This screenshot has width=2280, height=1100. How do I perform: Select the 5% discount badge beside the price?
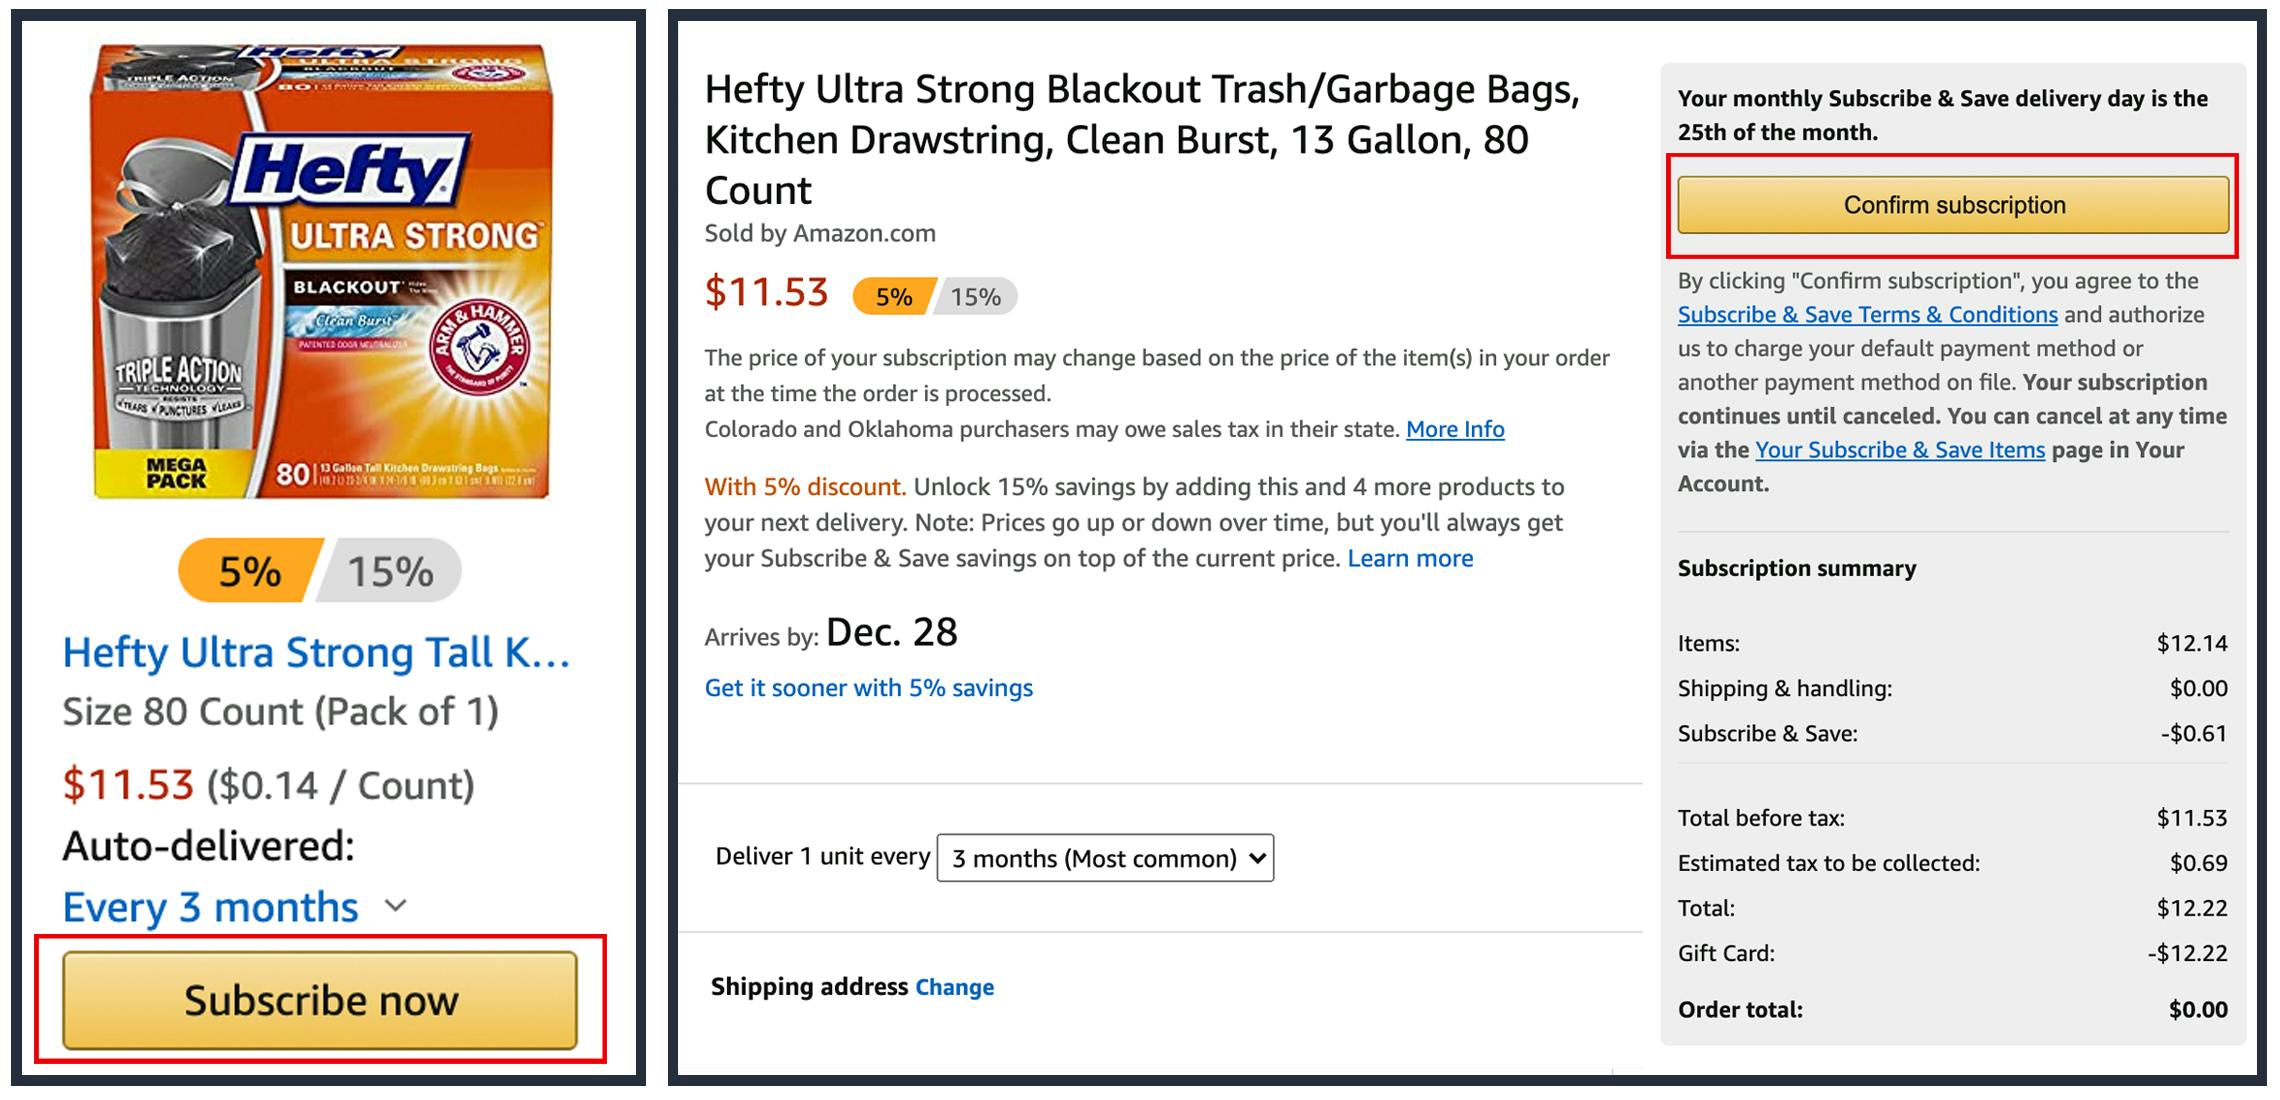click(893, 297)
